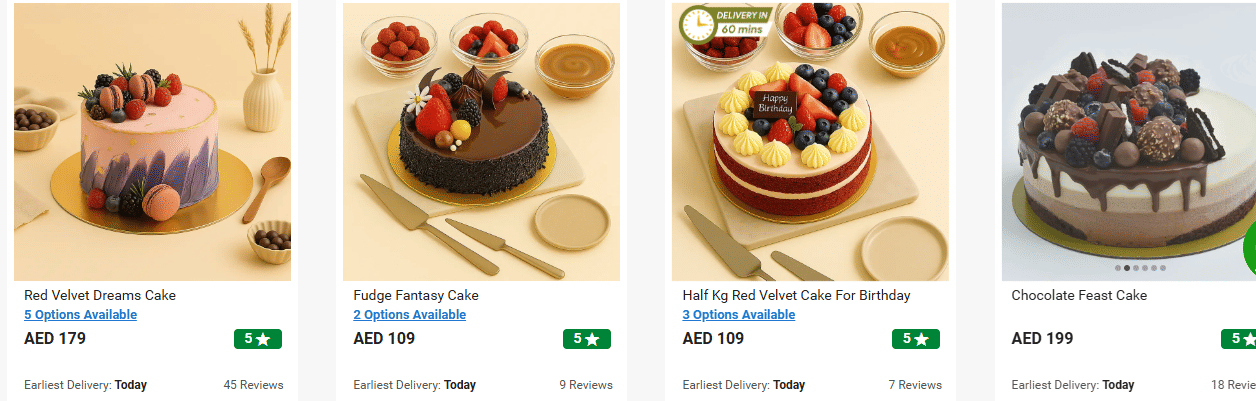Click the Chocolate Feast Cake title
The image size is (1256, 401).
(1079, 296)
